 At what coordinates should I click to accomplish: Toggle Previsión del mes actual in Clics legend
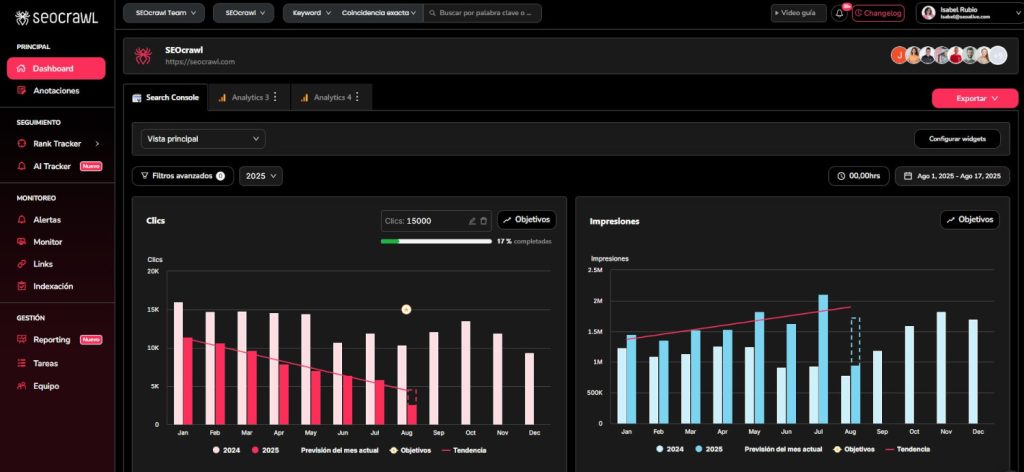[340, 450]
